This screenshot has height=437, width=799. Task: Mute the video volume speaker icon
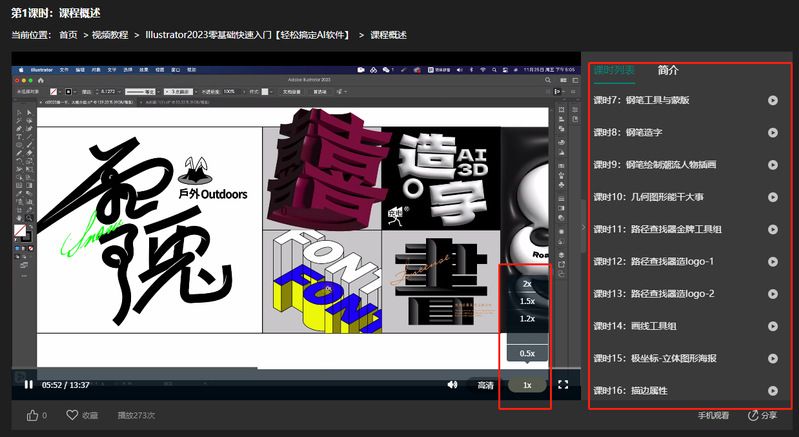(452, 384)
